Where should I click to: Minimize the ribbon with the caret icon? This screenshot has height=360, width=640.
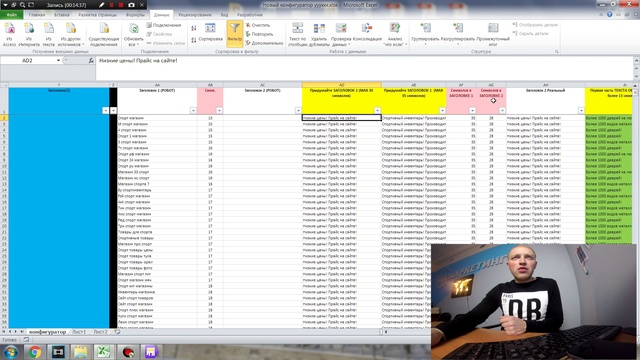click(601, 14)
